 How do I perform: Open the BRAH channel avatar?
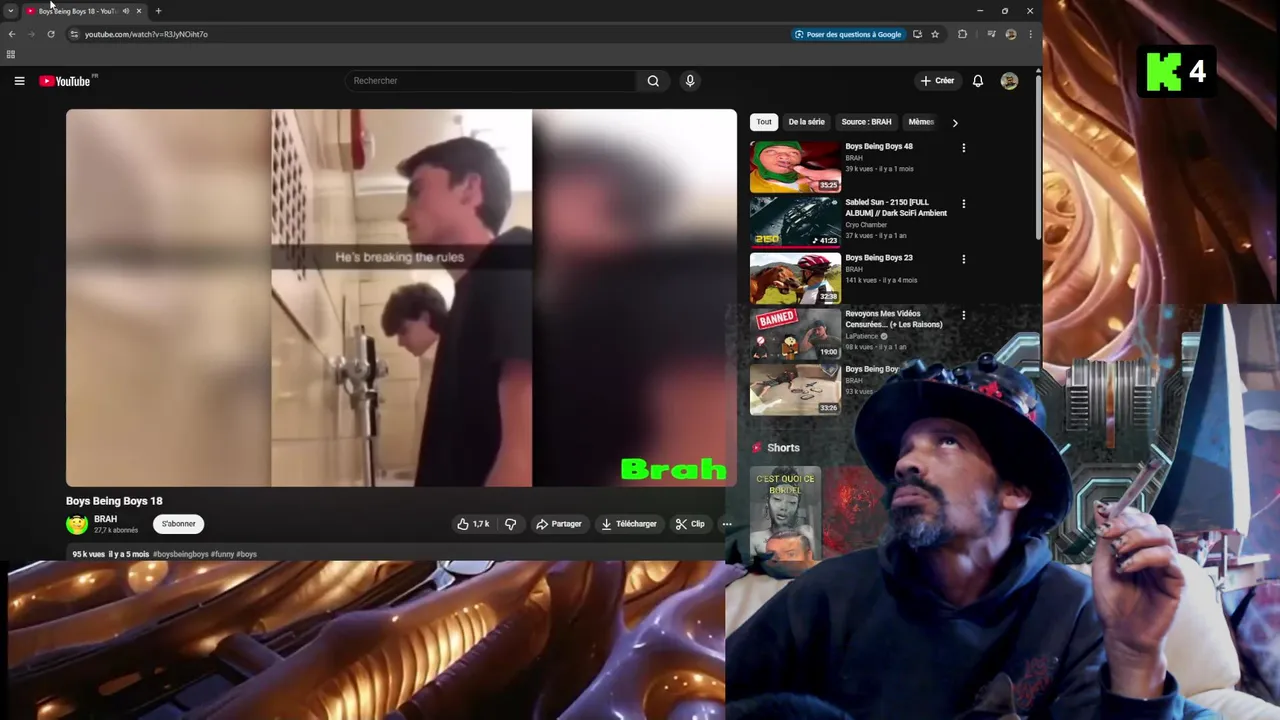(77, 524)
